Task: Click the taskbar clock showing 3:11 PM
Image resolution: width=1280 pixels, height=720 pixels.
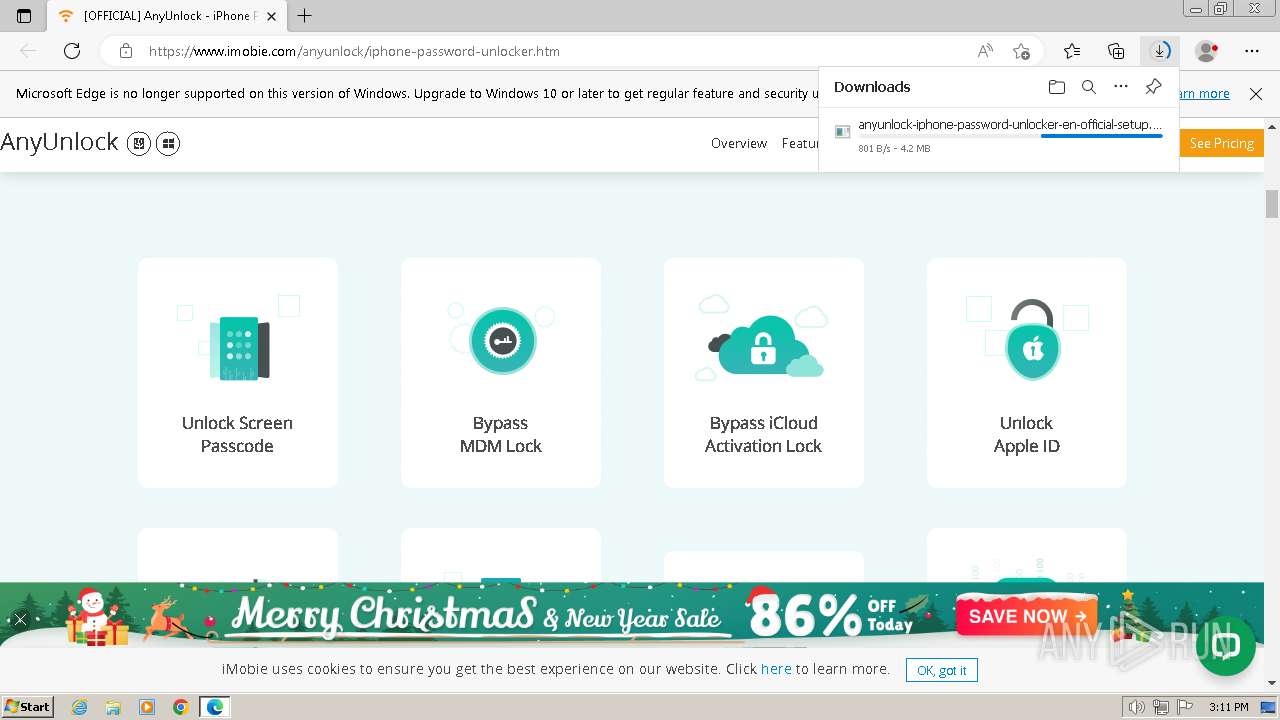Action: pos(1229,707)
